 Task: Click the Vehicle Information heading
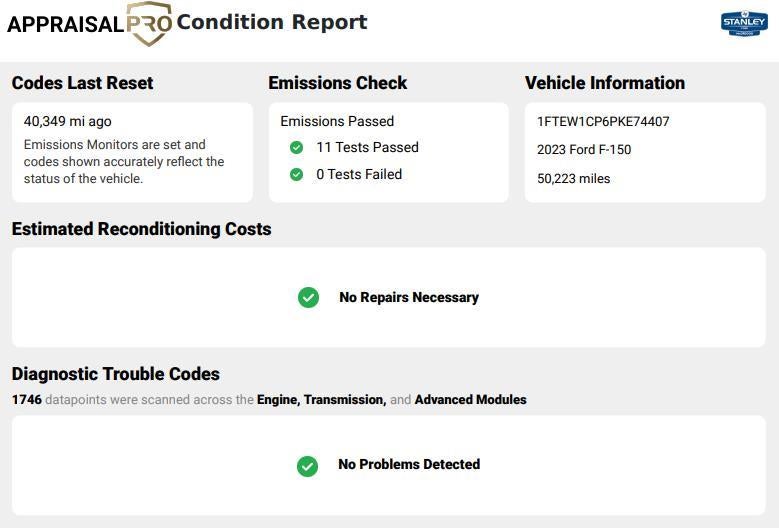pyautogui.click(x=605, y=83)
